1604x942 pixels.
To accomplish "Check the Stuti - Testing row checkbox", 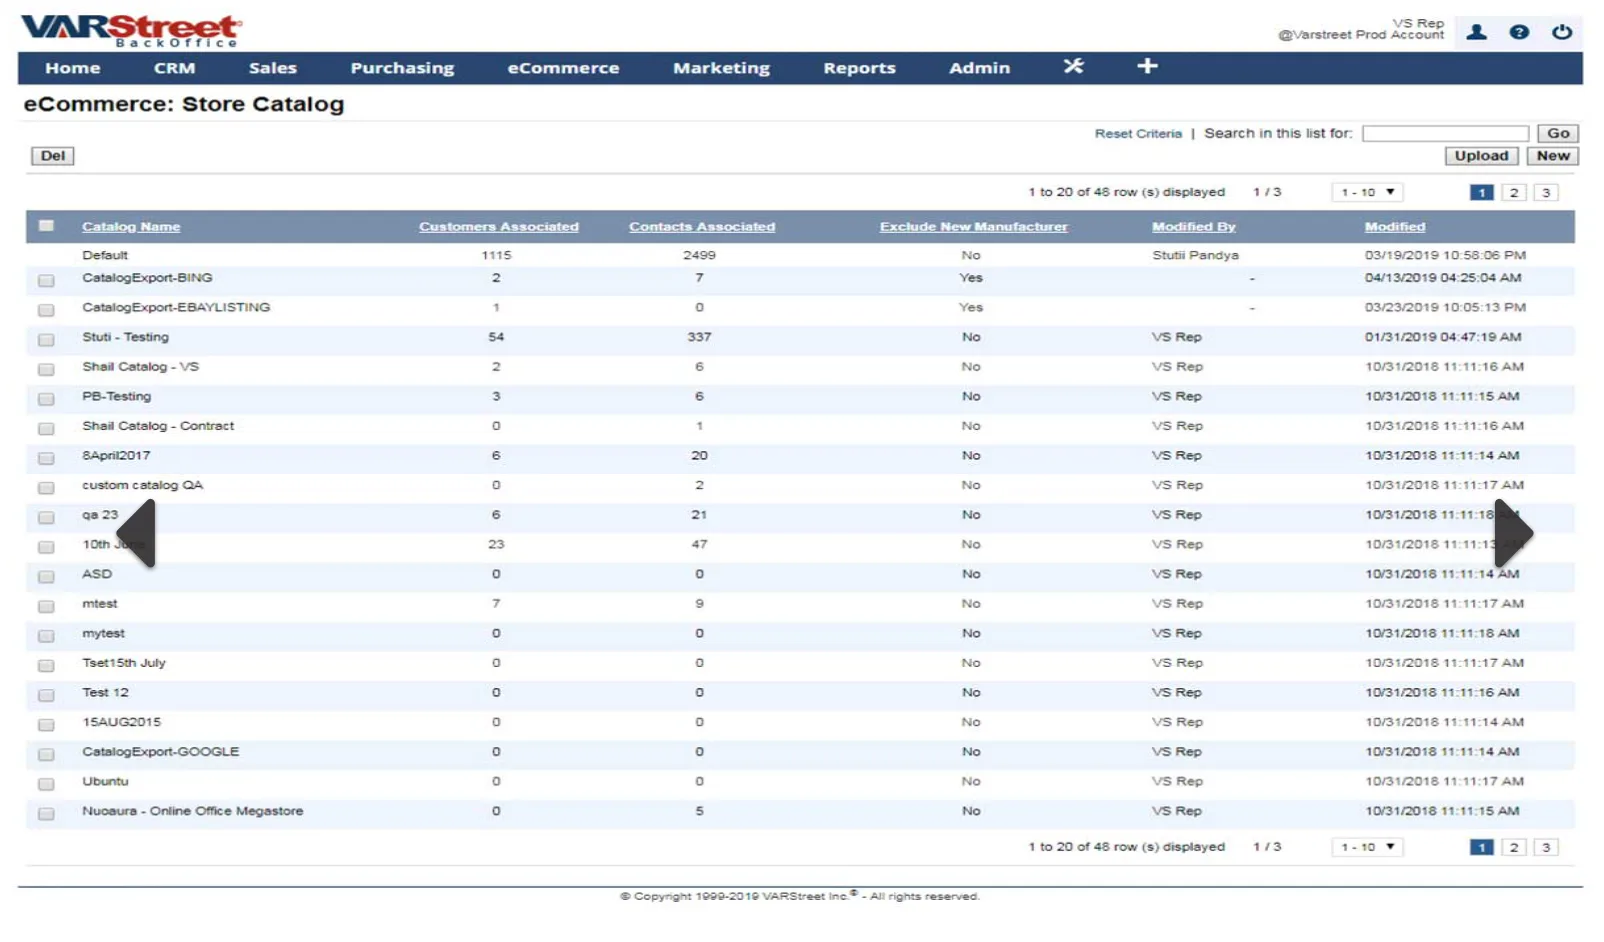I will tap(46, 340).
